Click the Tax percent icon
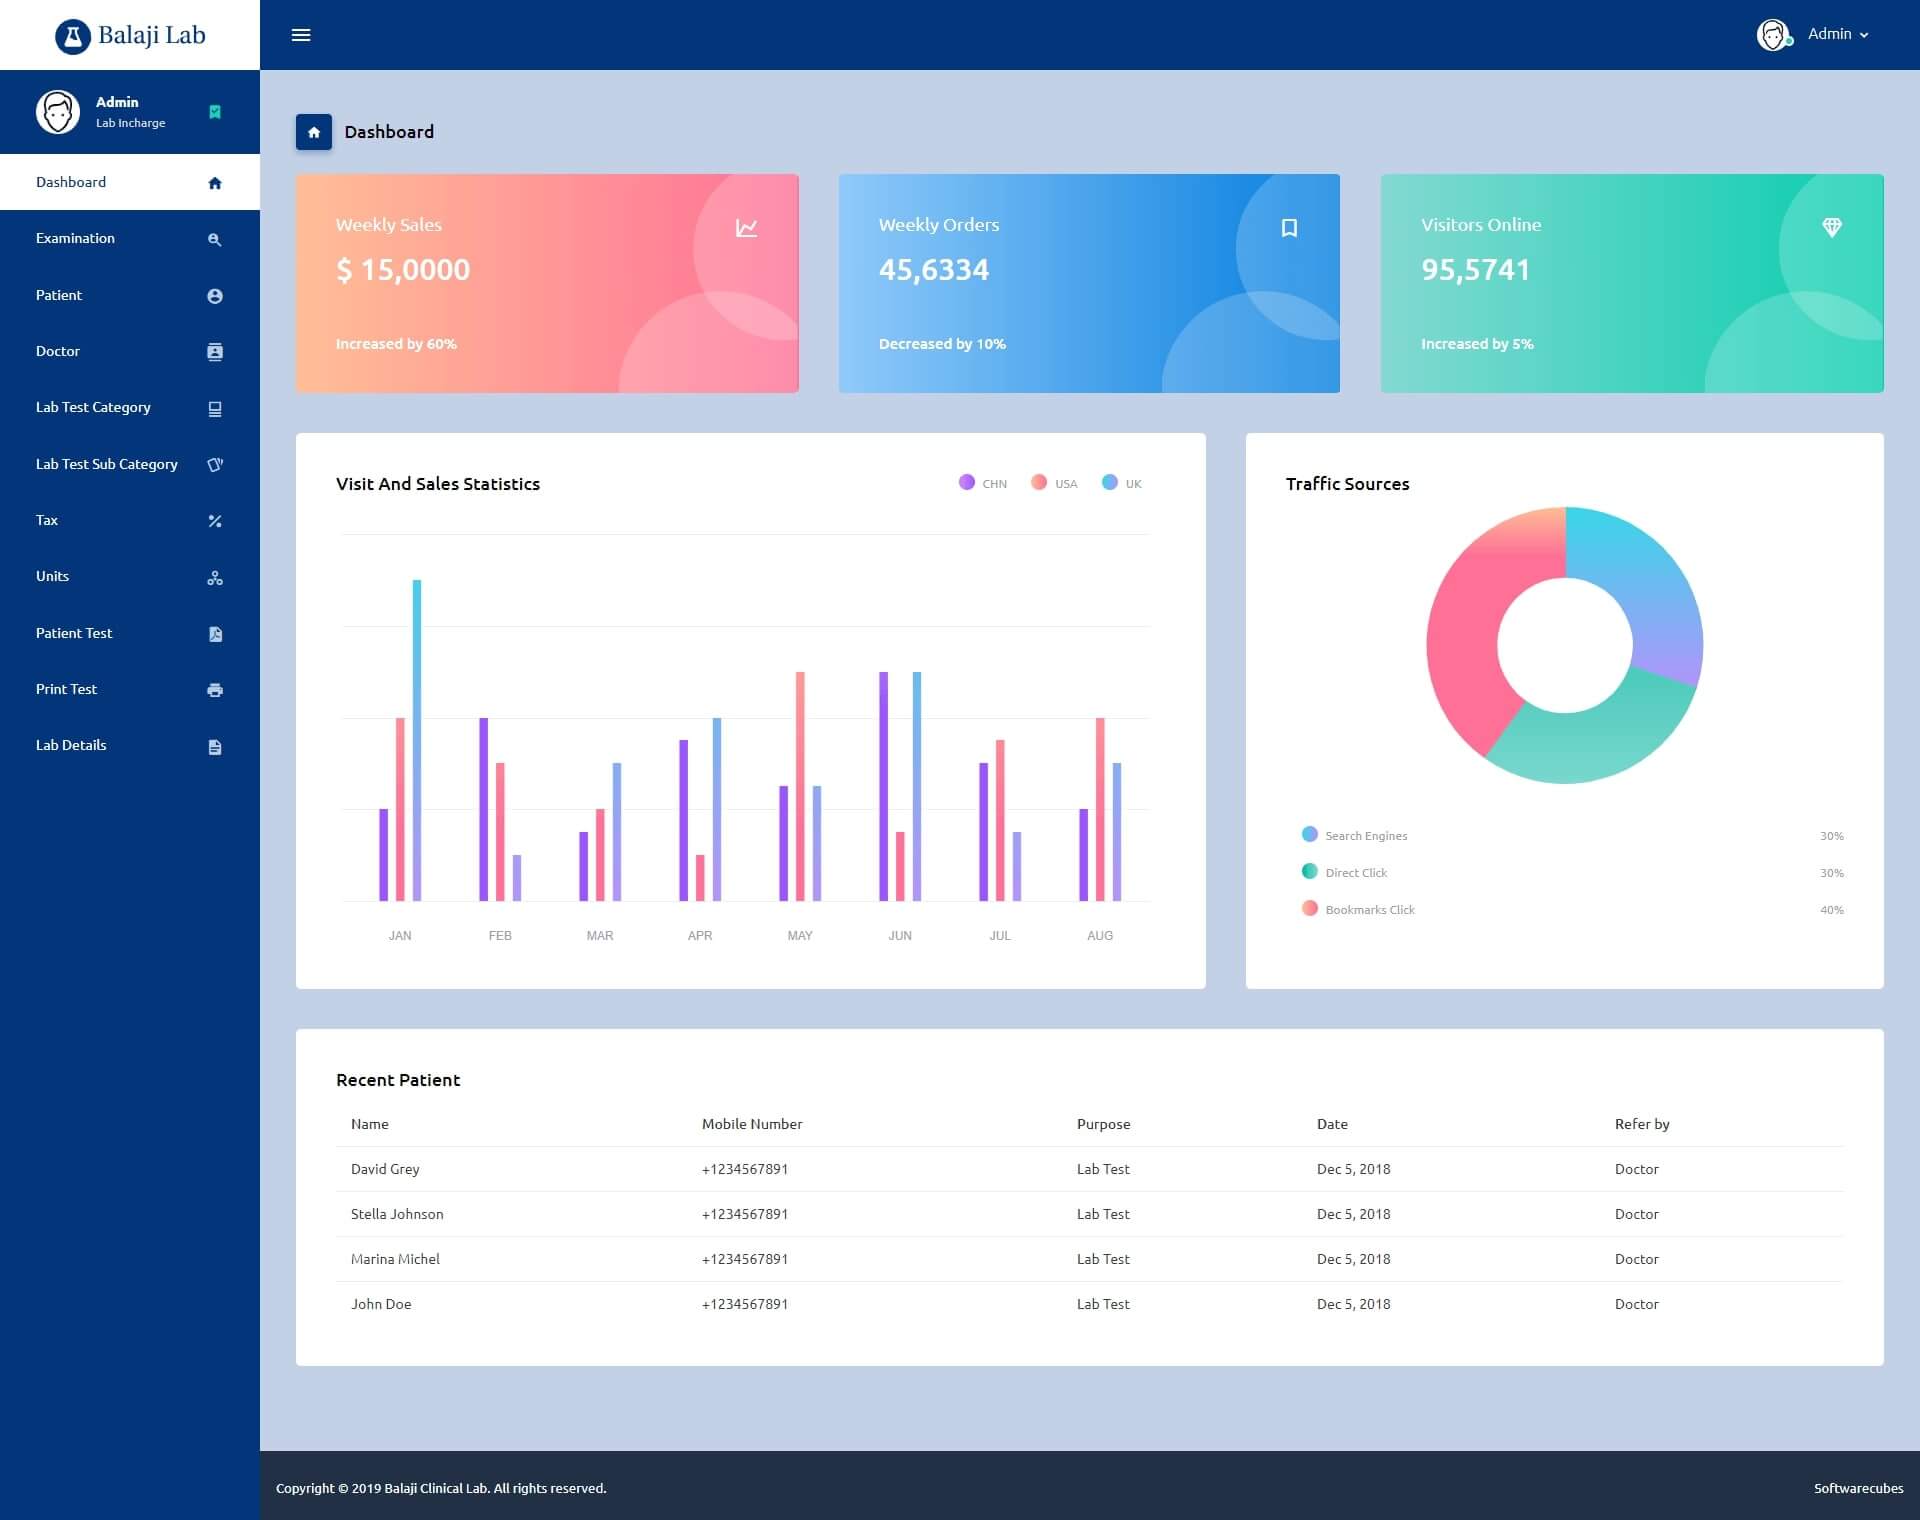 click(x=214, y=521)
